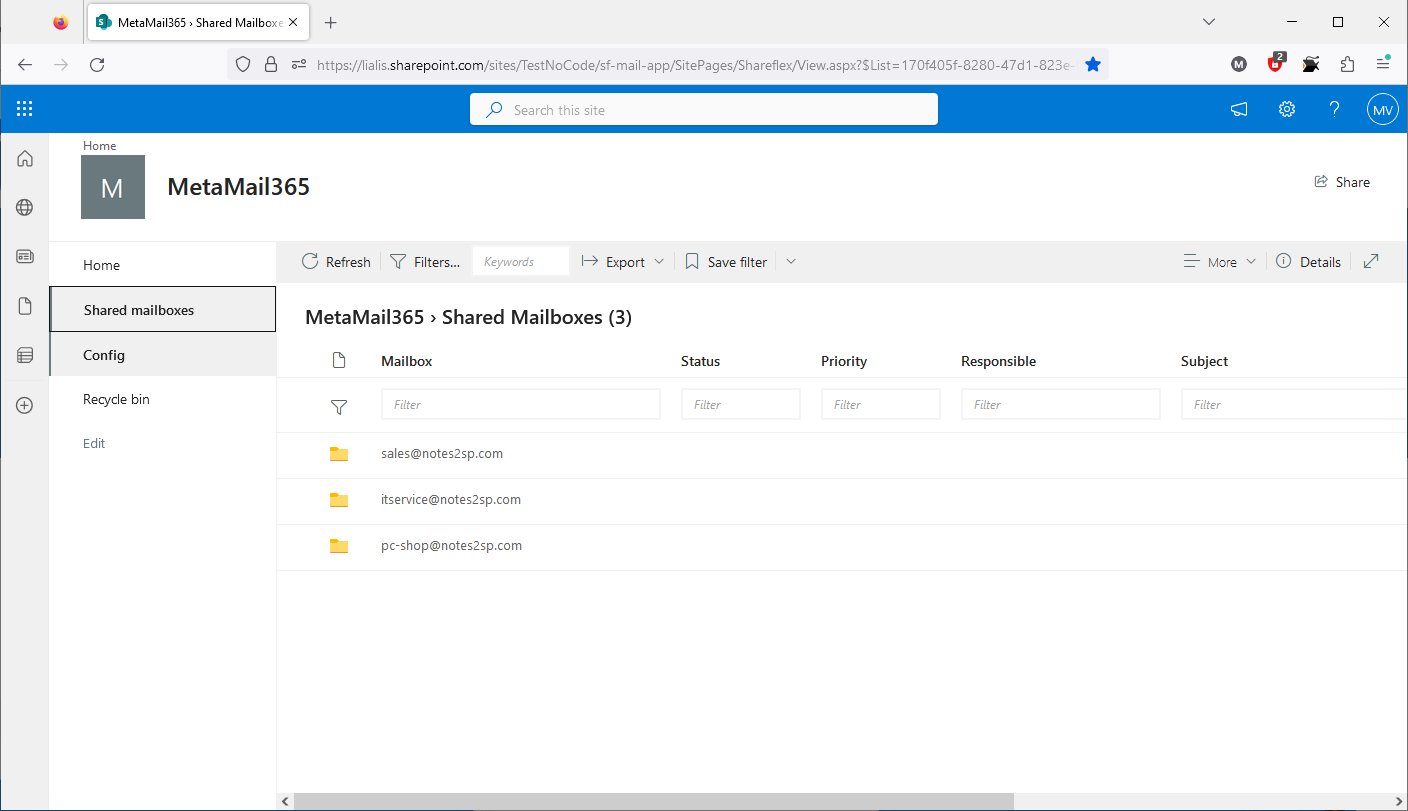Focus the Responsible column filter field
This screenshot has width=1408, height=811.
(1061, 405)
